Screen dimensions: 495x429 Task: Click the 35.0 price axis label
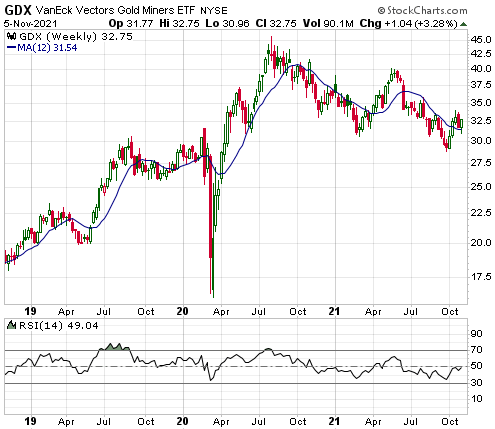coord(481,102)
